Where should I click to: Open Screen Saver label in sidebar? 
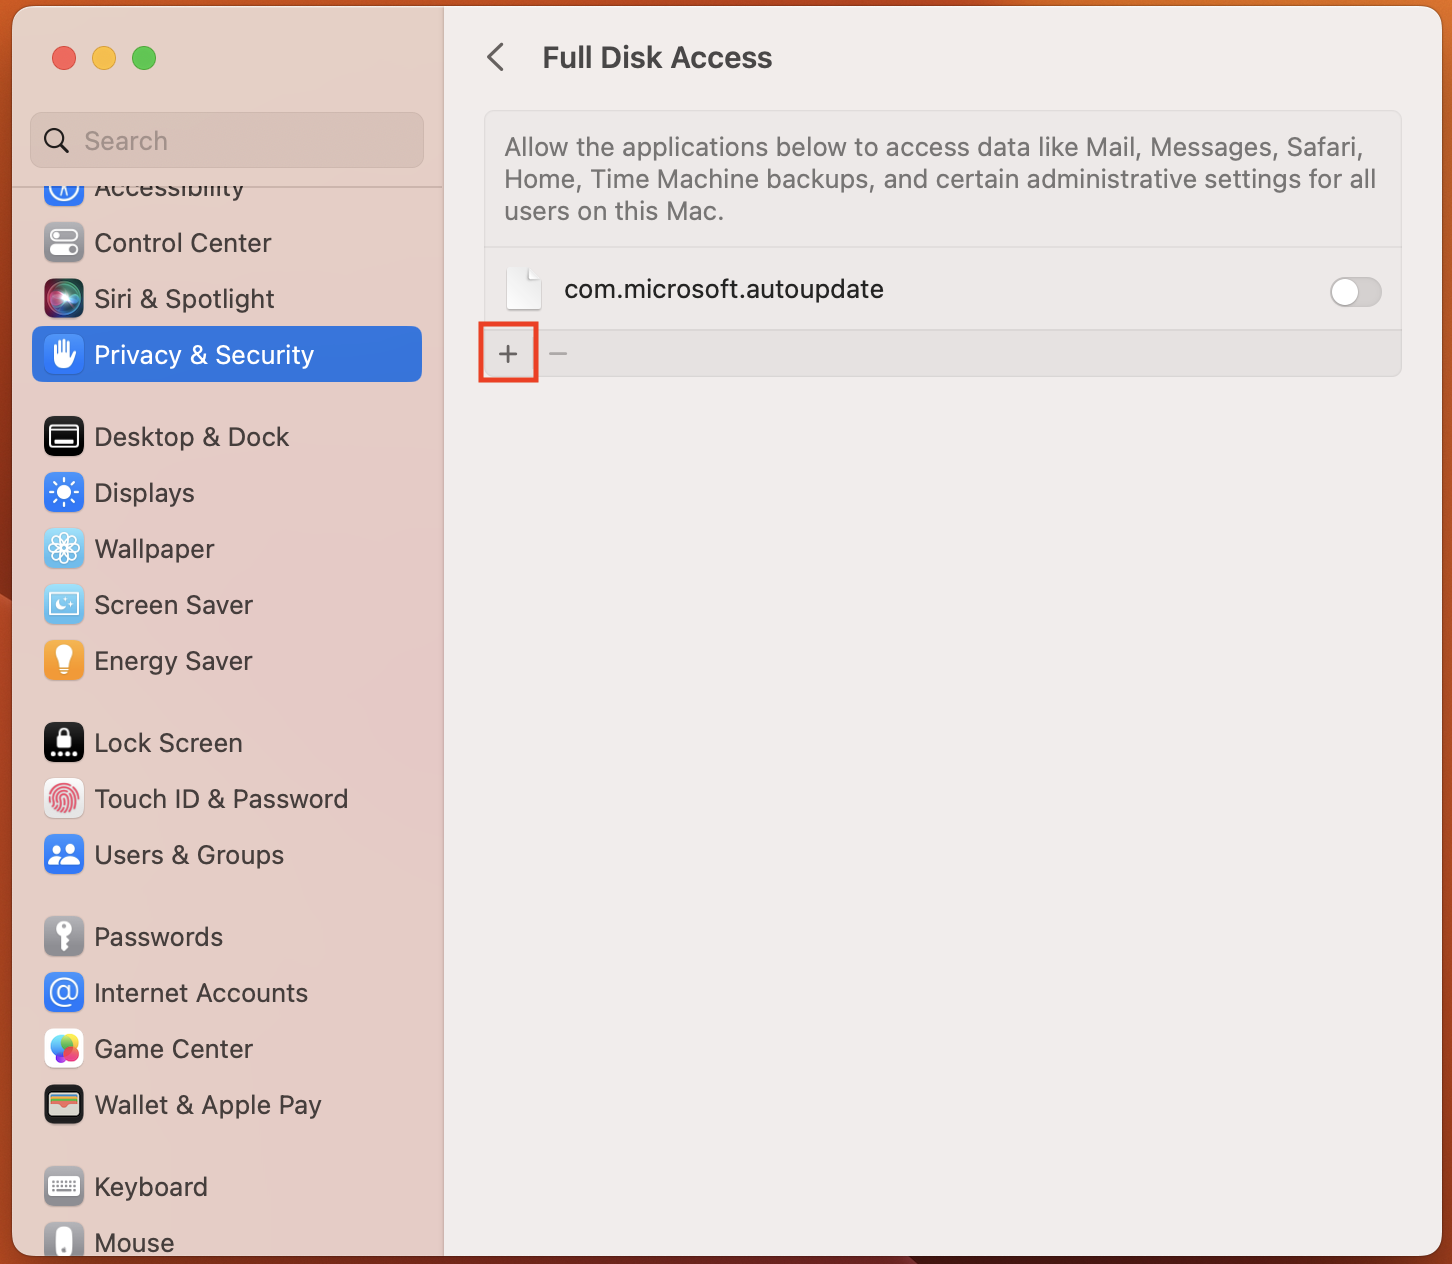coord(174,605)
